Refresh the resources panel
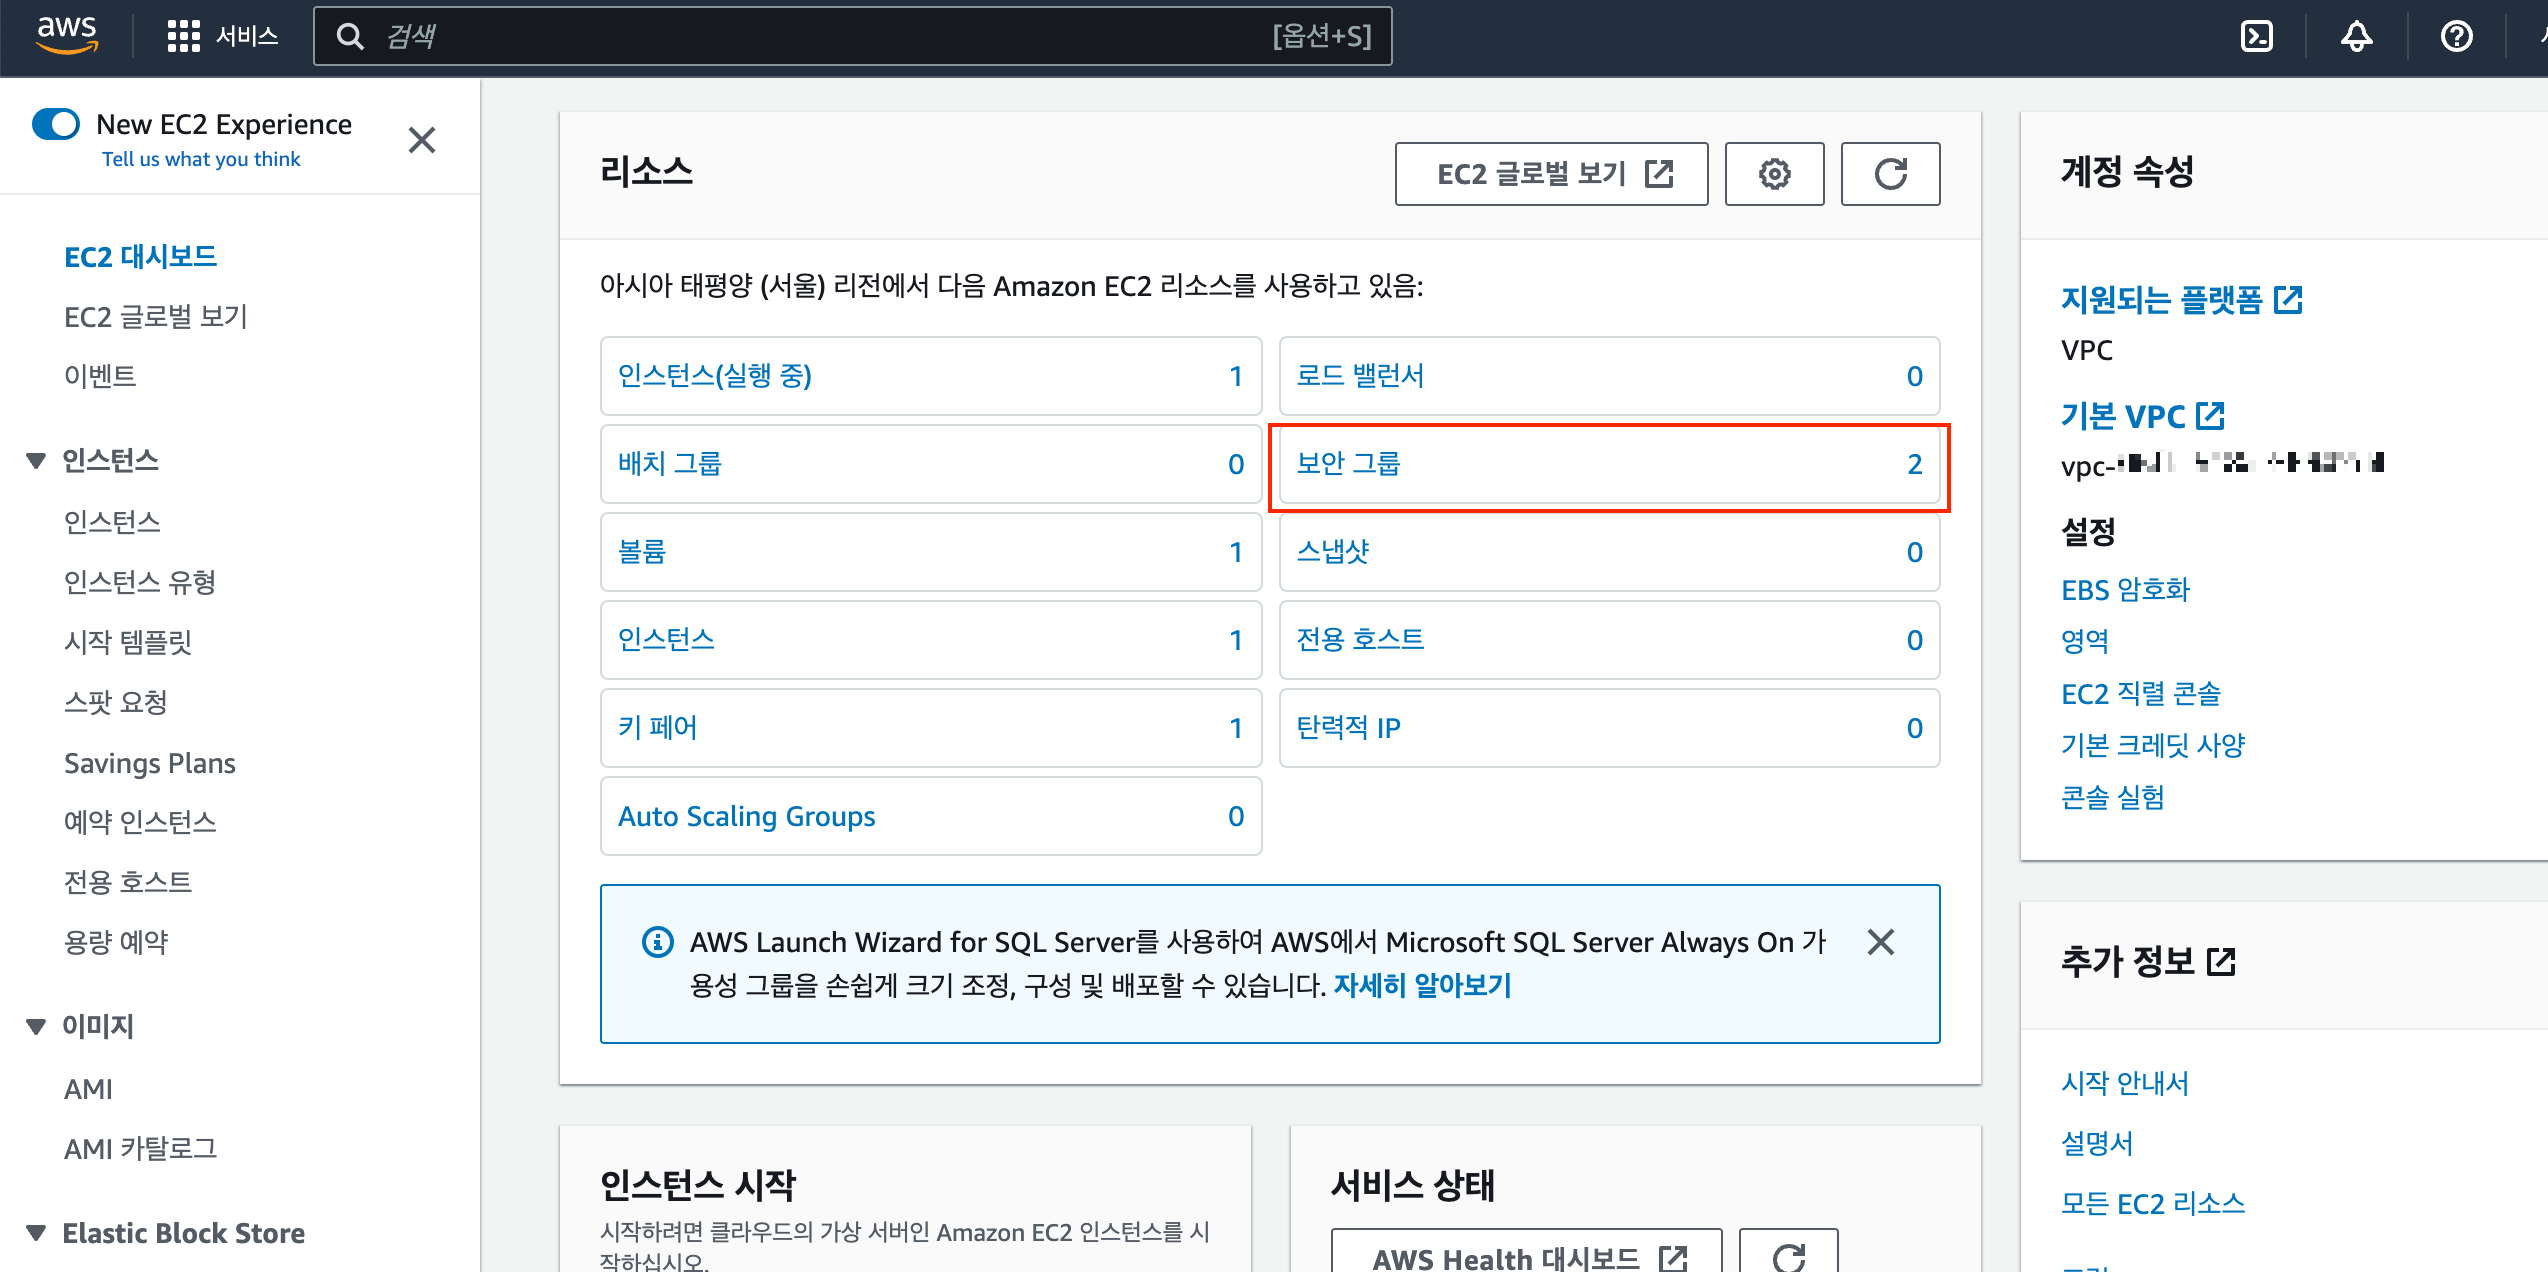 (x=1890, y=174)
